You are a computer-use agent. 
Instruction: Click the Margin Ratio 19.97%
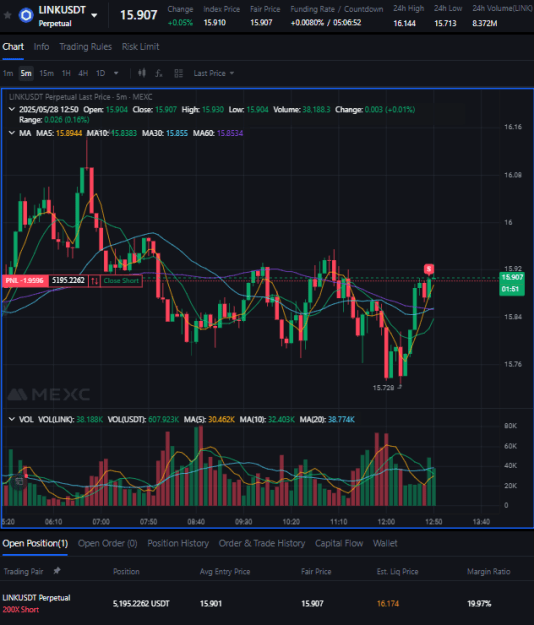pos(479,603)
